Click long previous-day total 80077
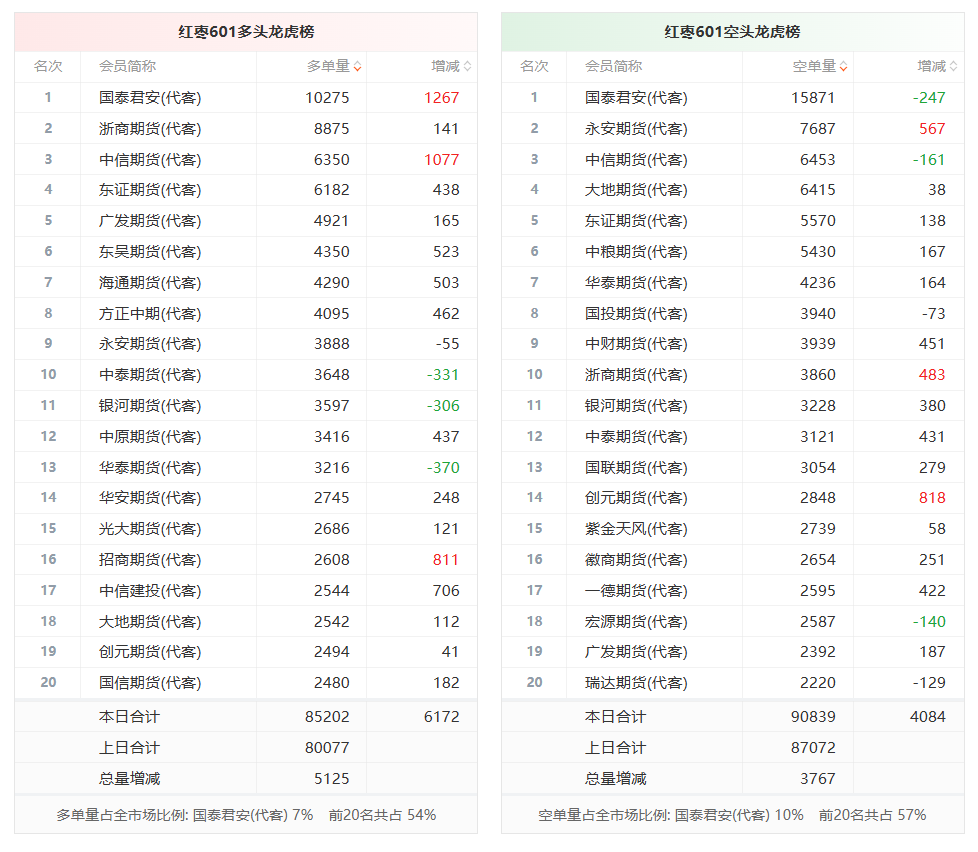 point(327,748)
